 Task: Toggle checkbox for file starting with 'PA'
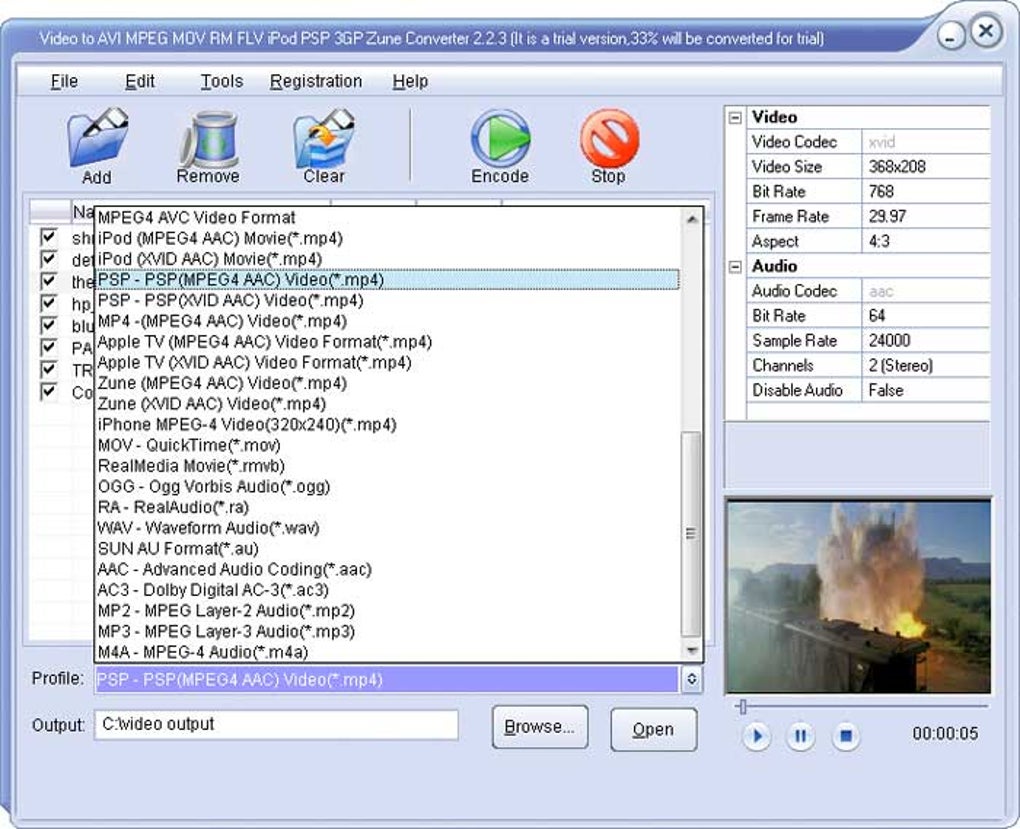[x=48, y=347]
